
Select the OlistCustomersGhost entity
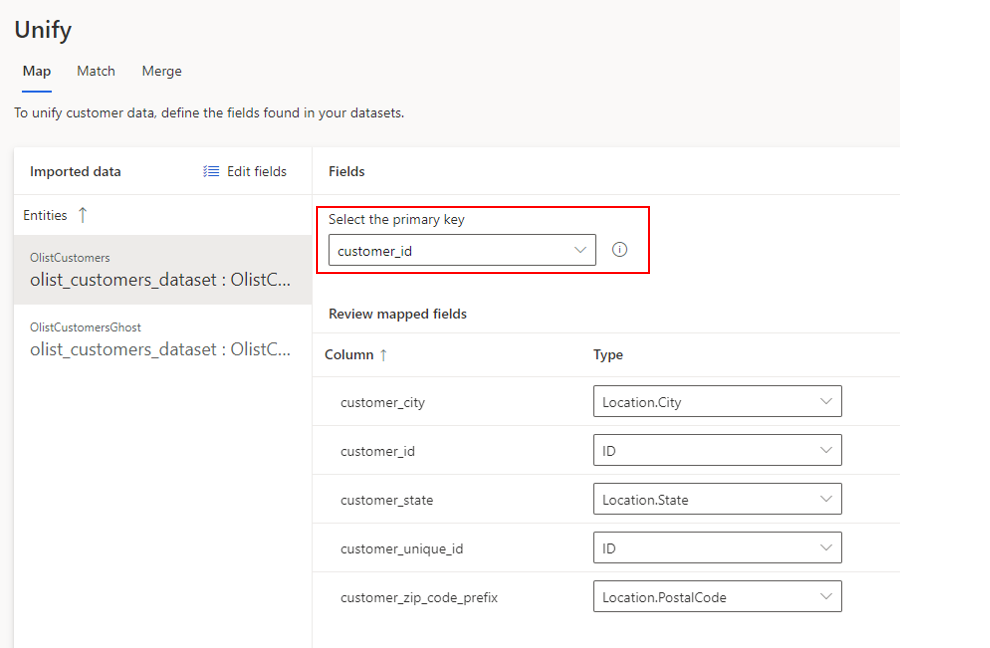tap(162, 339)
